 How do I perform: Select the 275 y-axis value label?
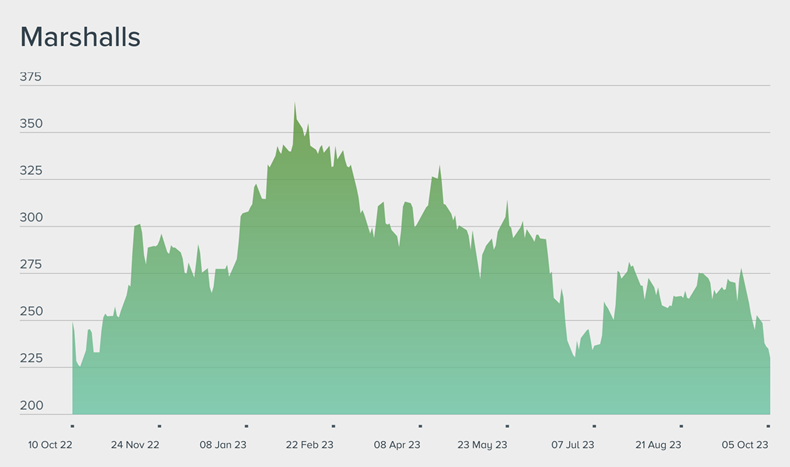click(x=31, y=265)
